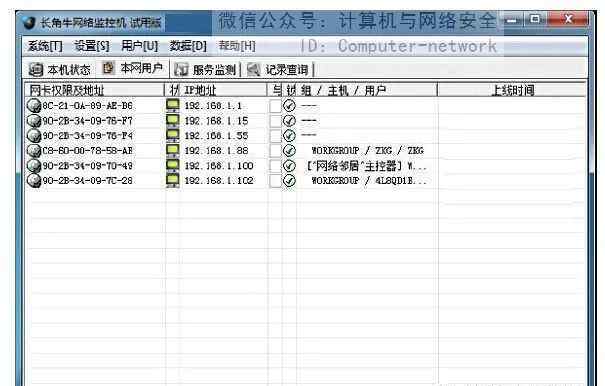This screenshot has width=605, height=386.
Task: Click the 记录查询 magnifier icon
Action: [x=253, y=69]
